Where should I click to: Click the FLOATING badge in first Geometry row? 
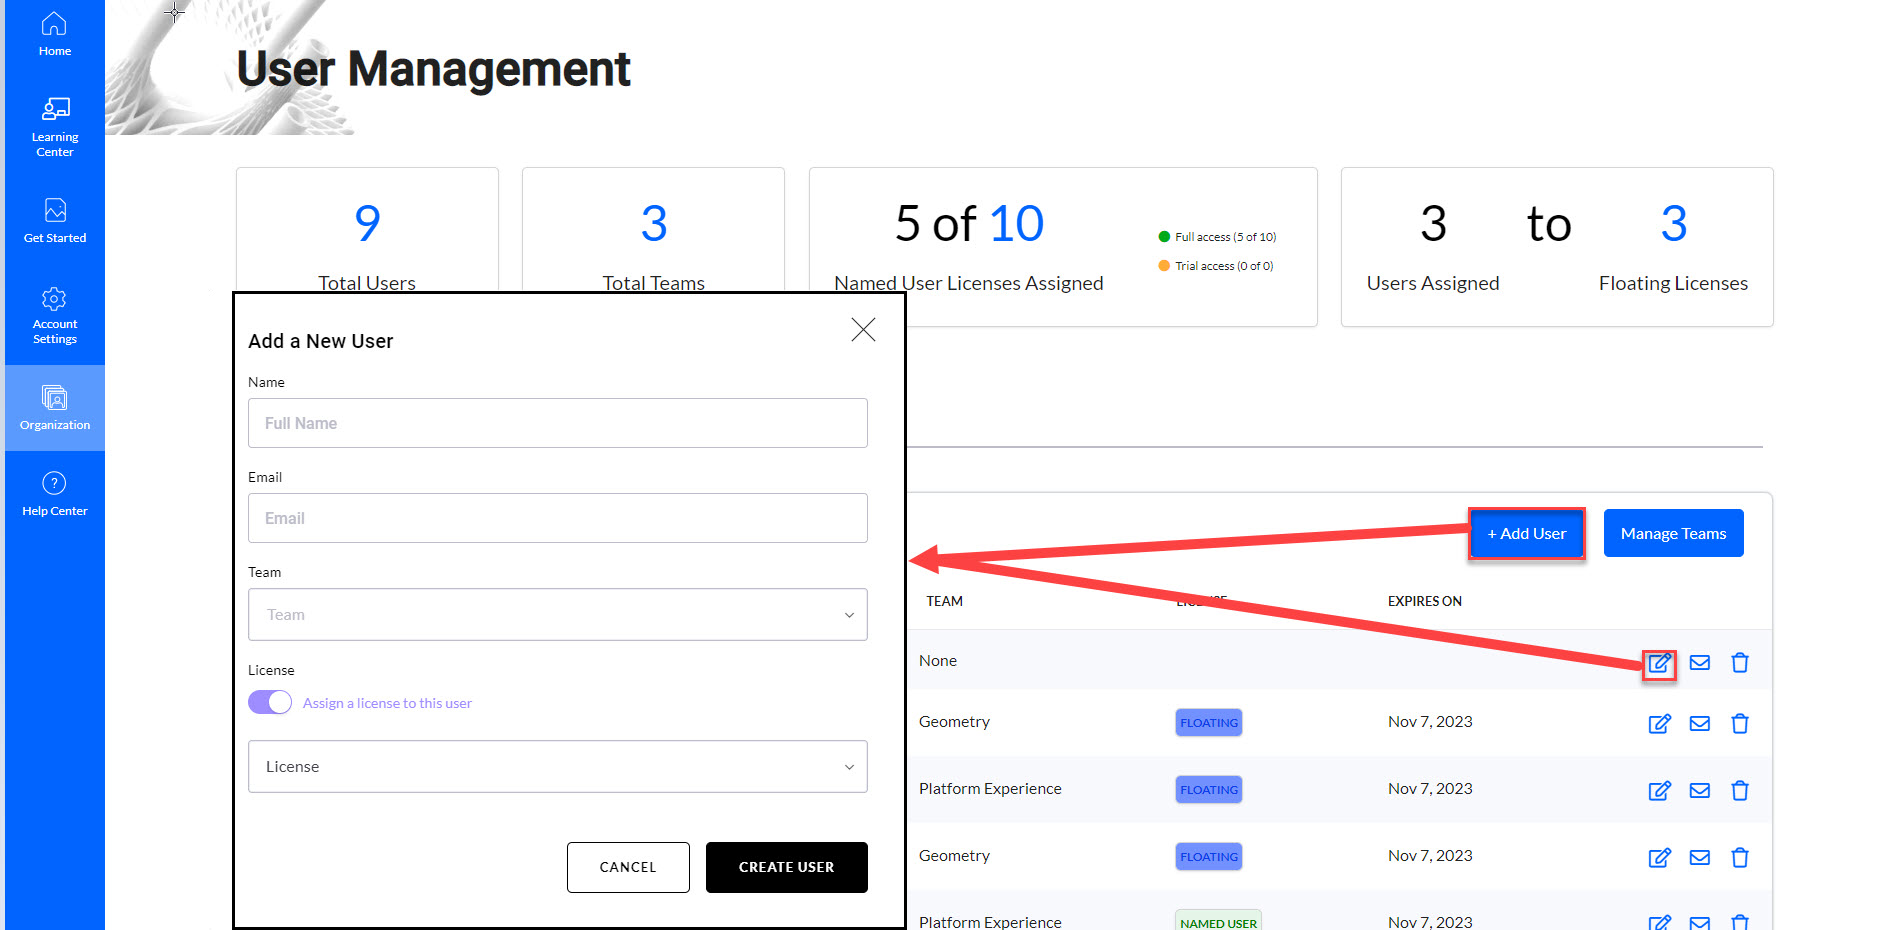(x=1209, y=723)
